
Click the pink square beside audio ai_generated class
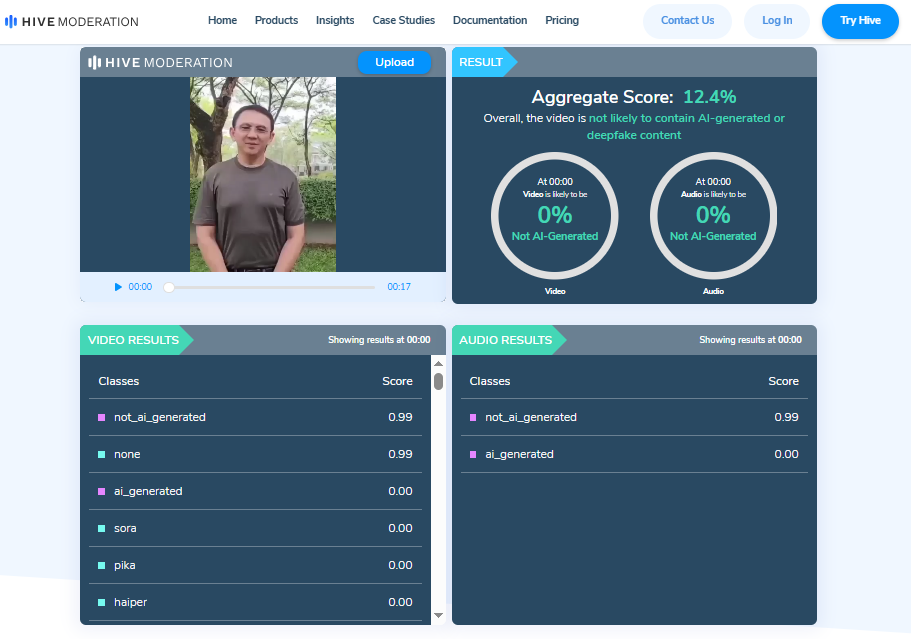coord(473,454)
